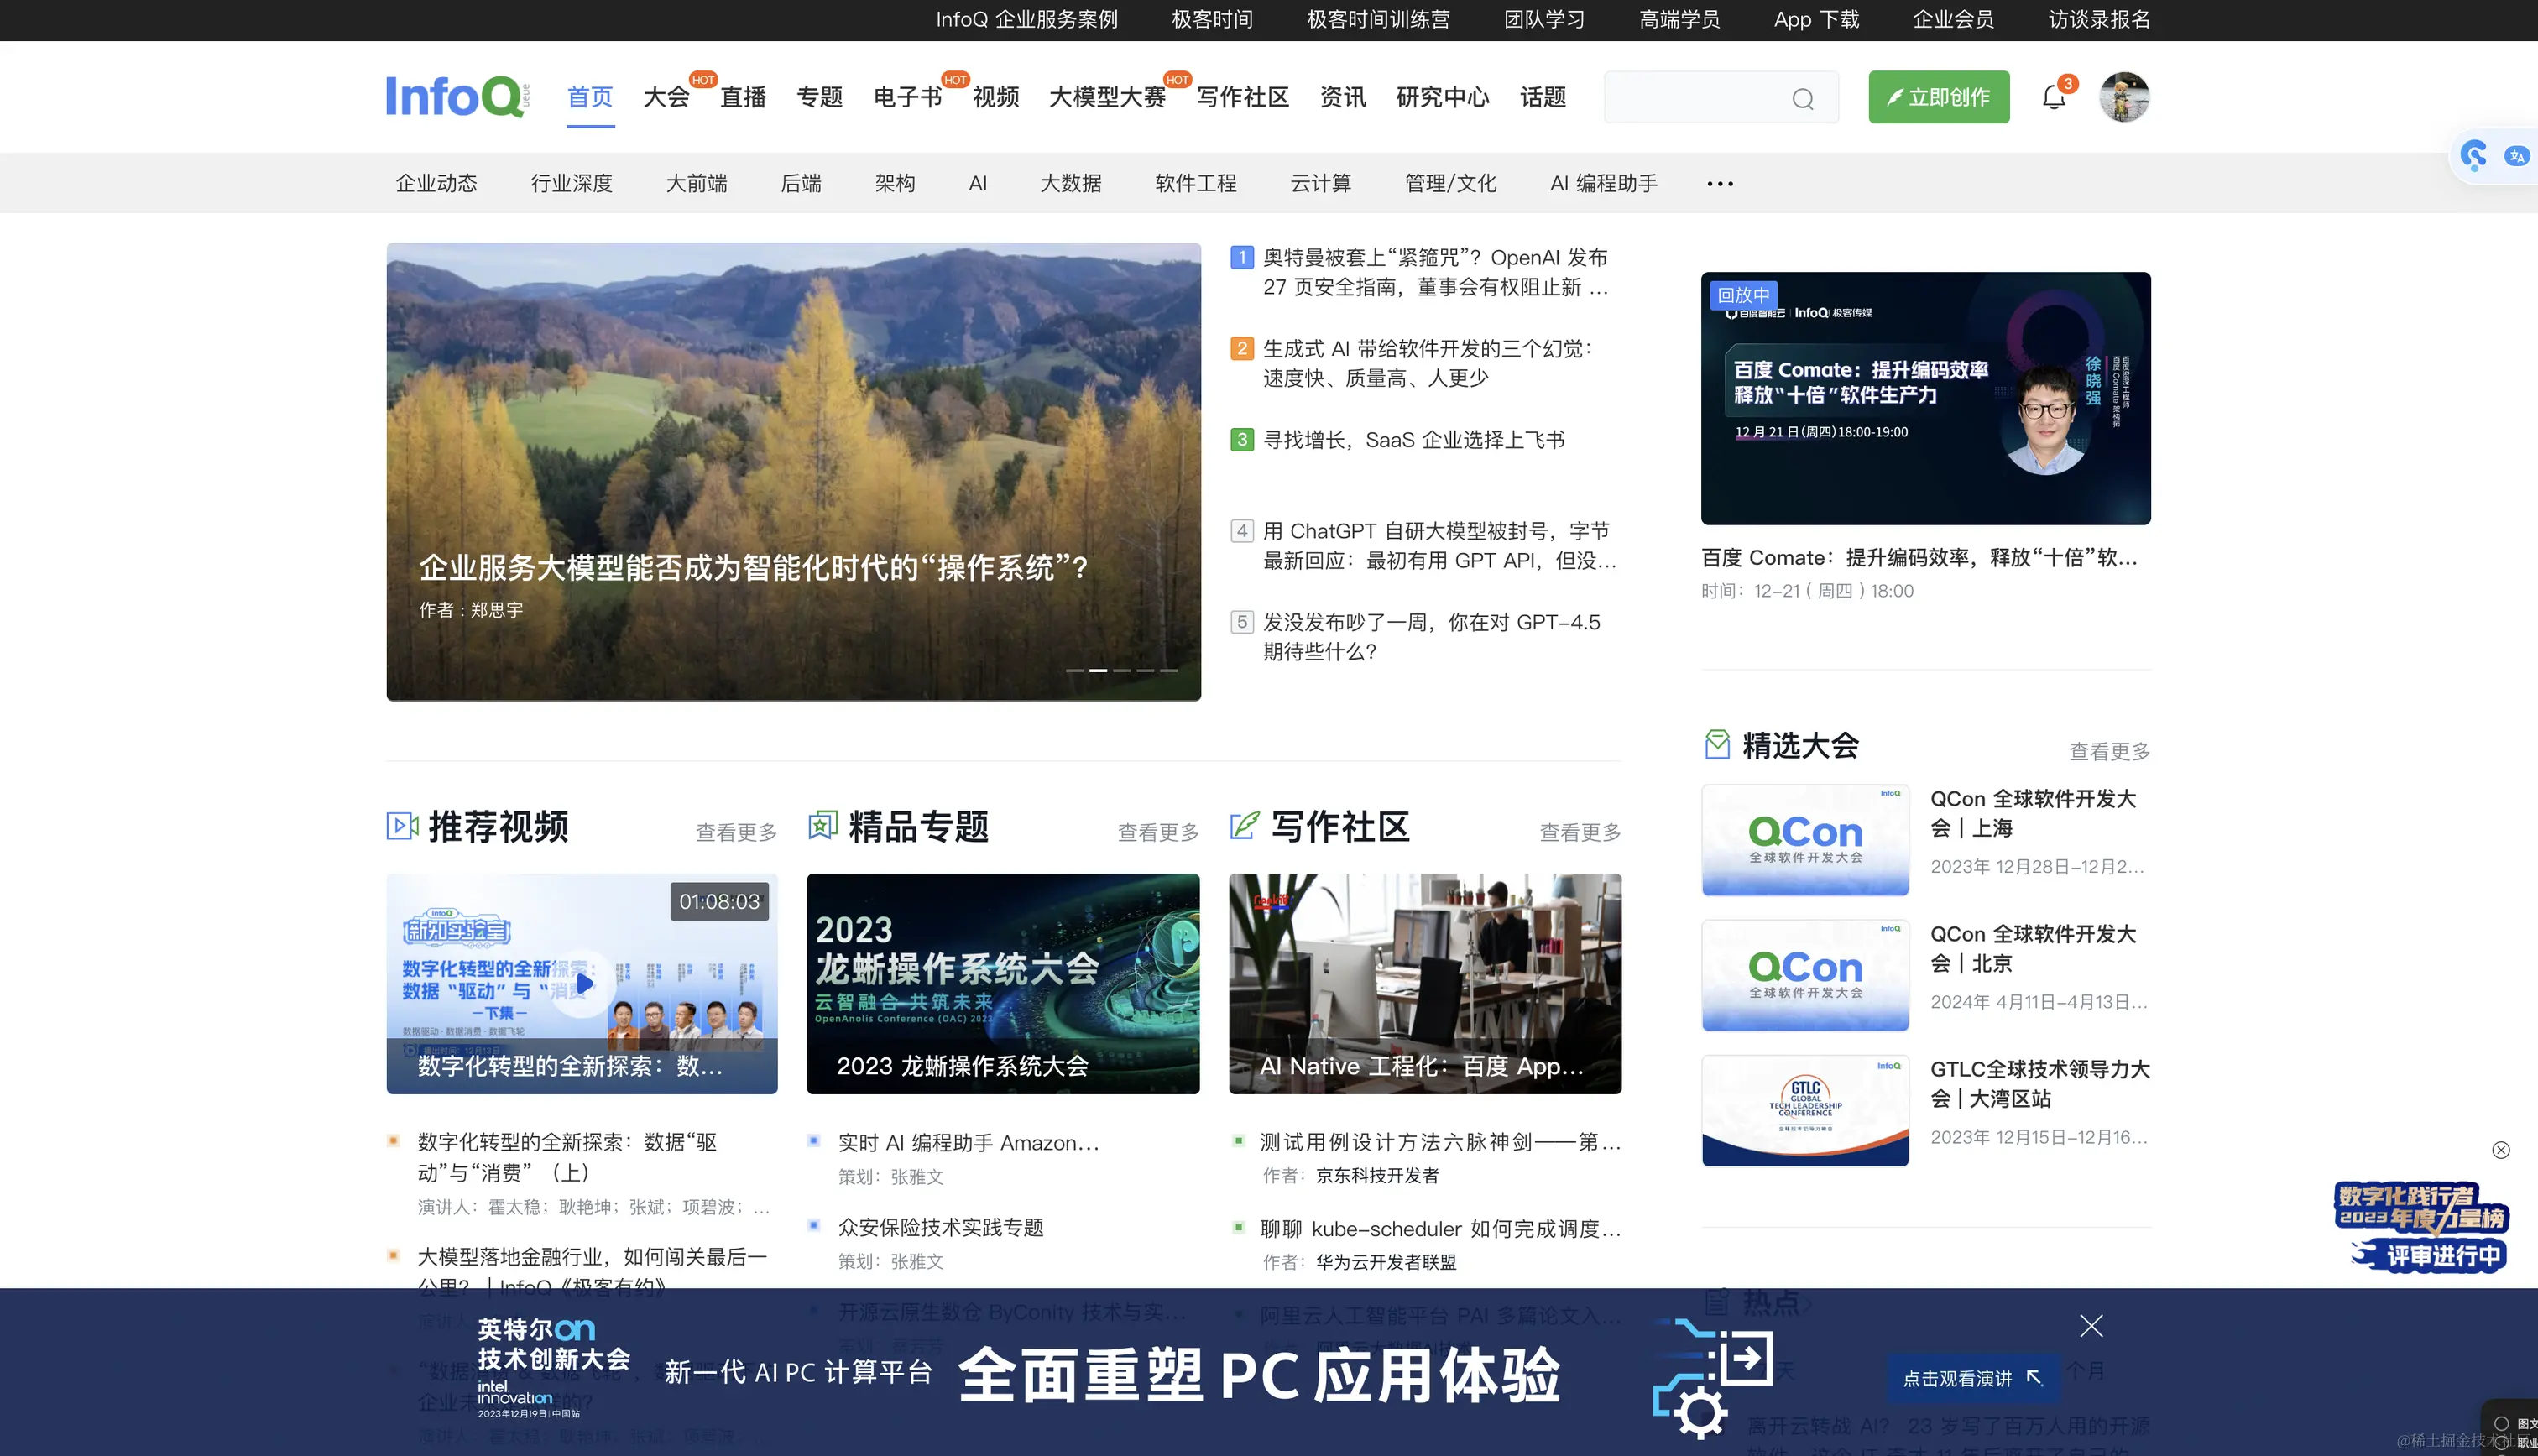Image resolution: width=2538 pixels, height=1456 pixels.
Task: Play the 数字化转型的全新探索 video
Action: [584, 983]
